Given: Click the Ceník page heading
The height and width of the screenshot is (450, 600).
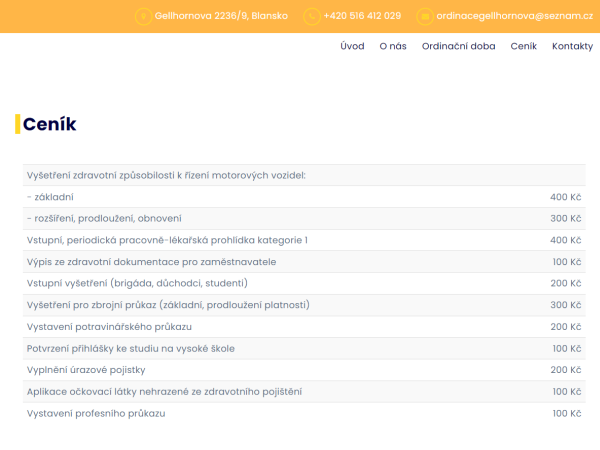Looking at the screenshot, I should tap(49, 124).
